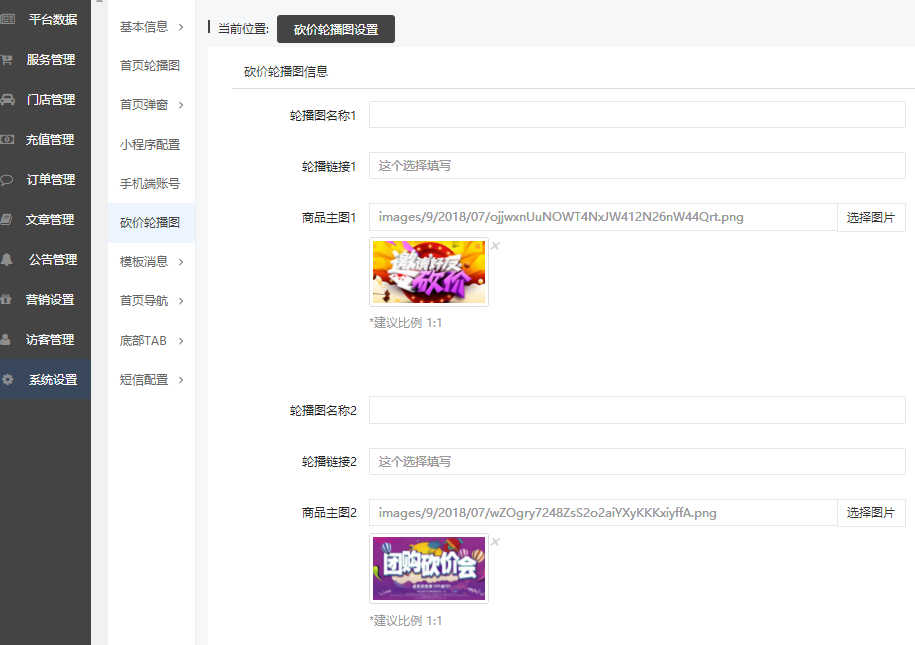Expand the 首页弹窗 submenu chevron

[181, 105]
